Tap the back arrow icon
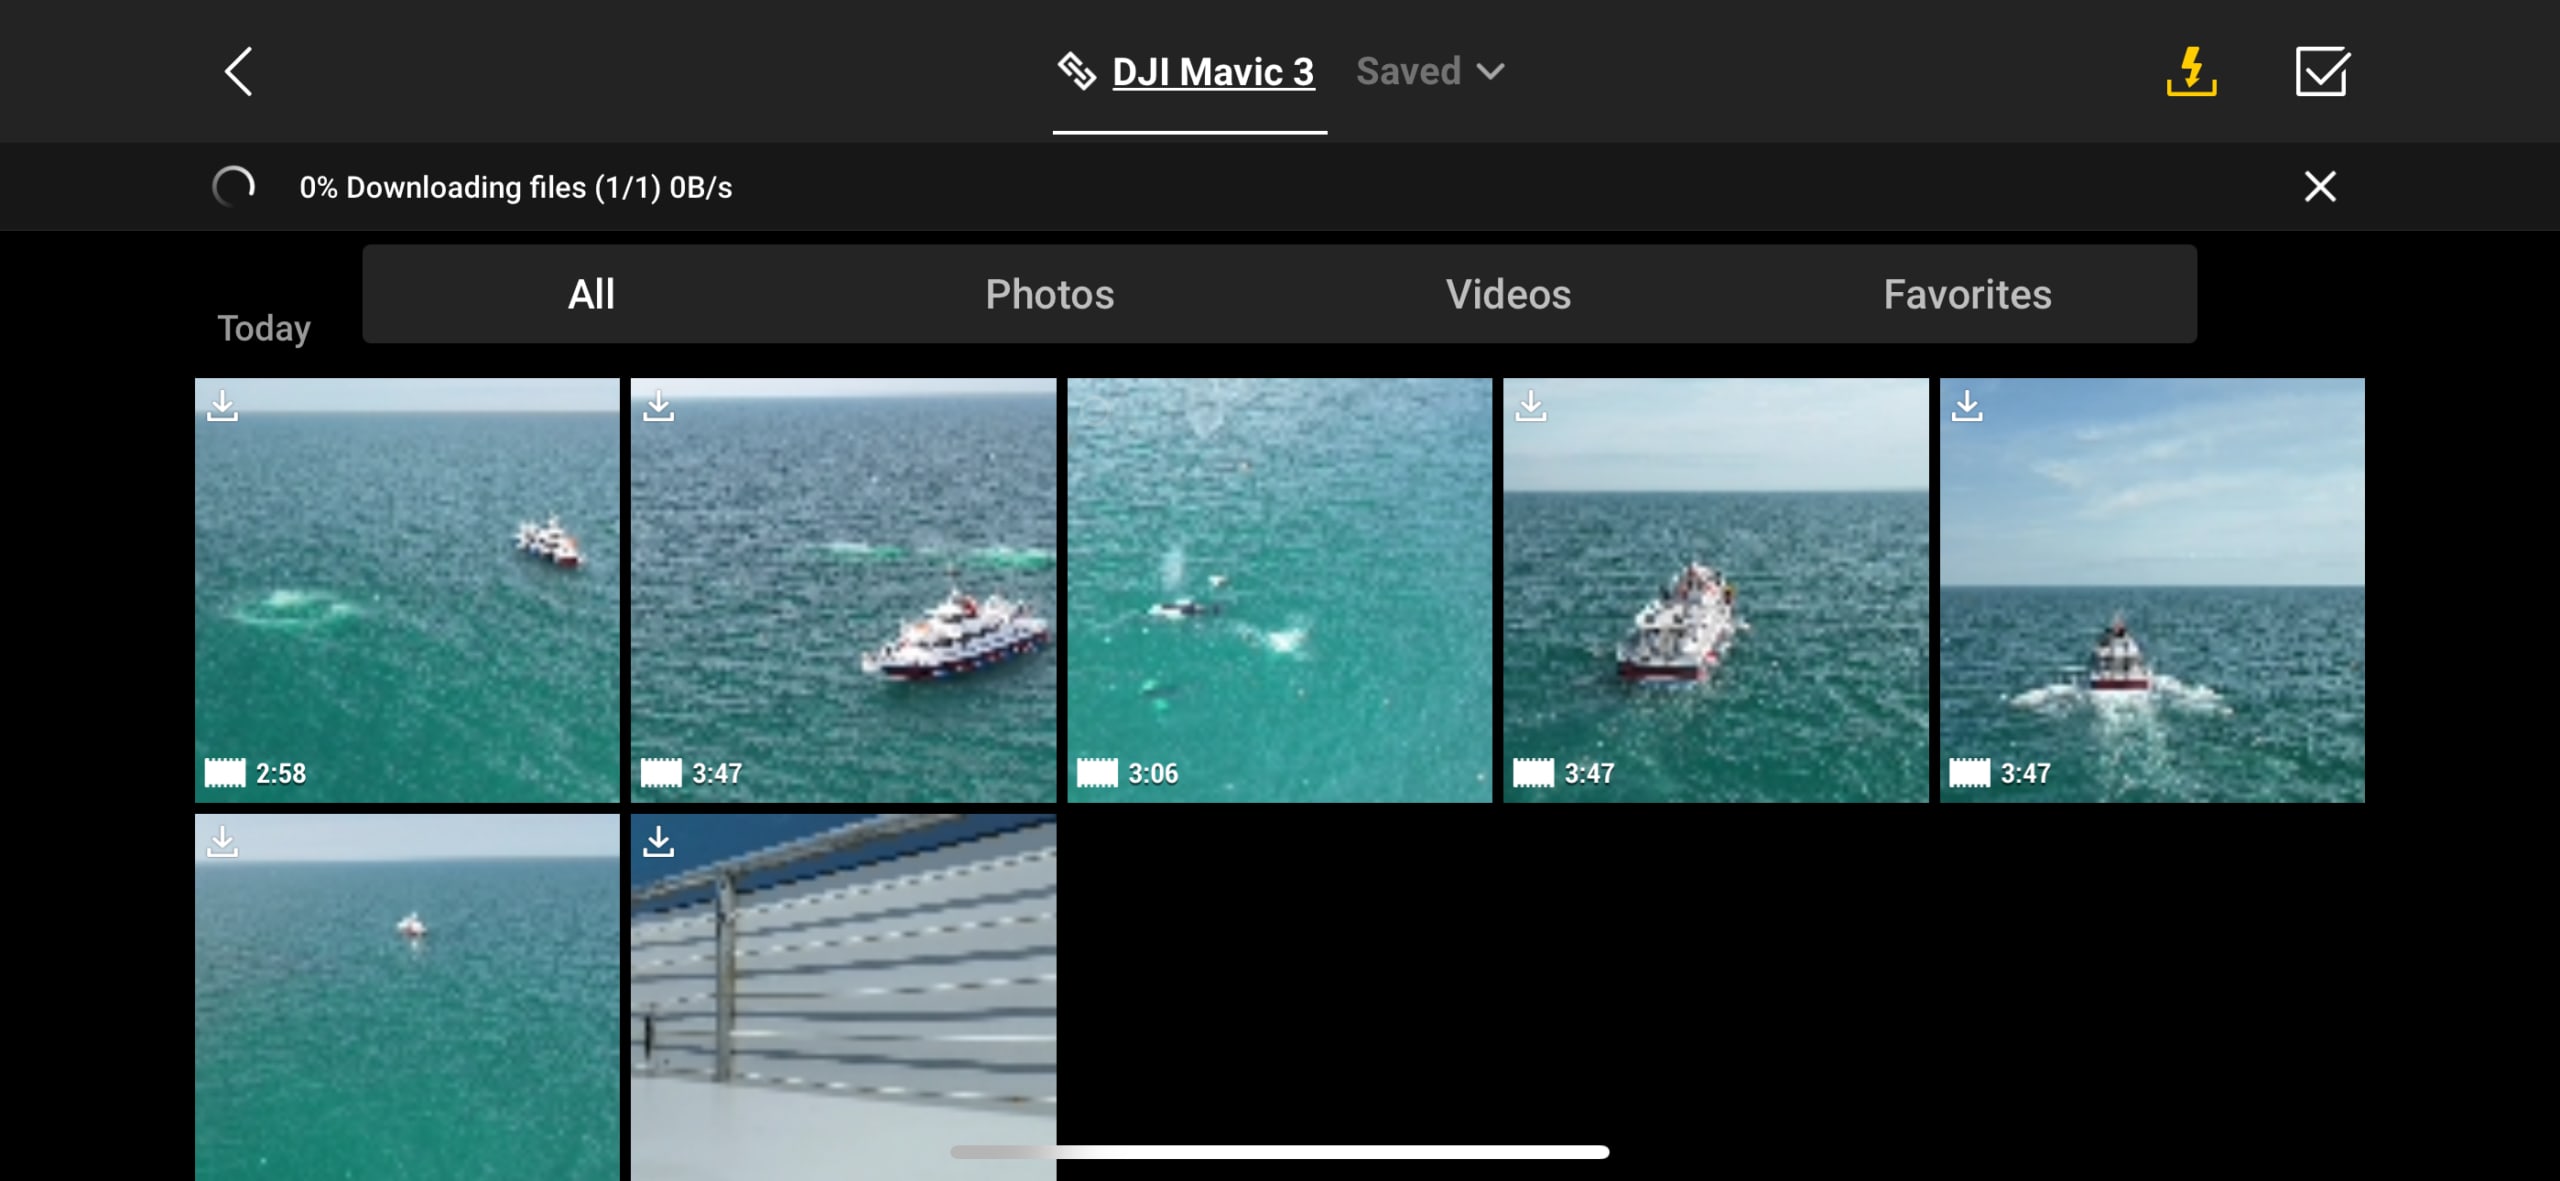Screen dimensions: 2560x1181 point(238,72)
